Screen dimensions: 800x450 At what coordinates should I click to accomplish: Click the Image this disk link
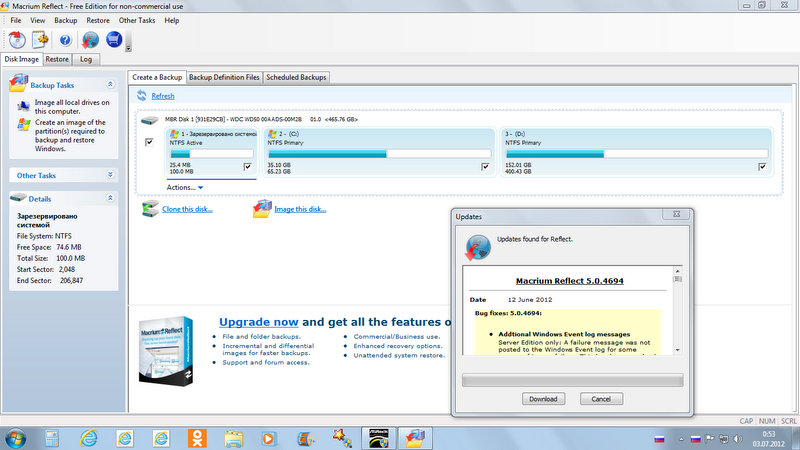tap(300, 209)
